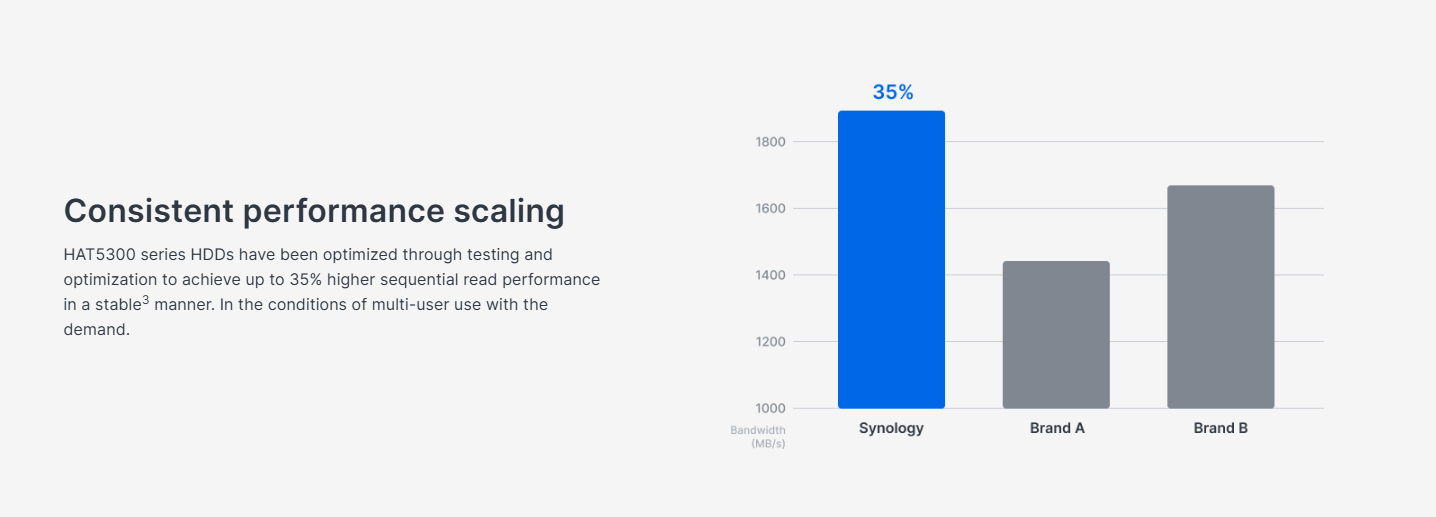This screenshot has width=1436, height=517.
Task: Click the 1800 y-axis value
Action: [770, 142]
